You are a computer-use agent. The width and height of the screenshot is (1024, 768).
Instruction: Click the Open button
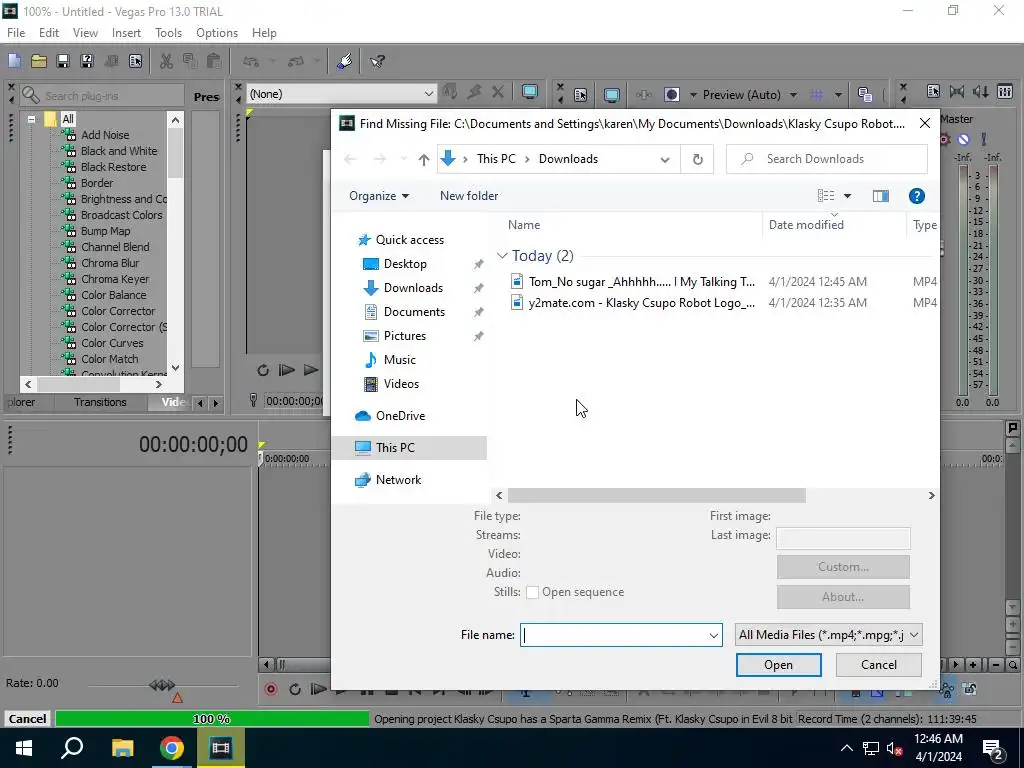(x=778, y=665)
